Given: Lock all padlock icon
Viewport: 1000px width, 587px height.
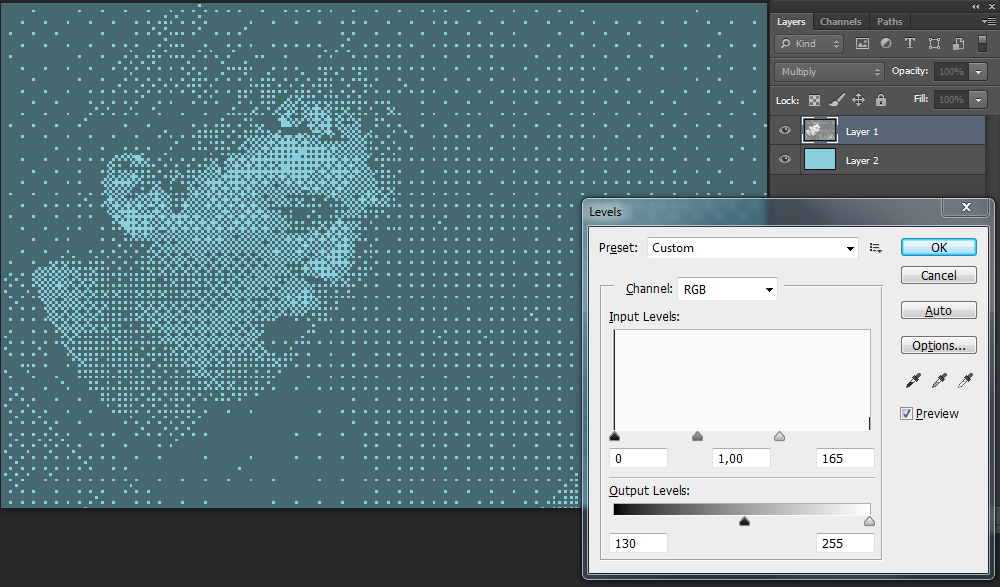Looking at the screenshot, I should (x=881, y=100).
